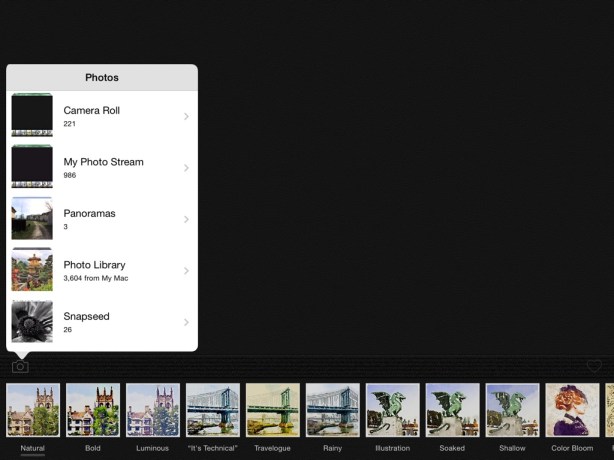Open the My Photo Stream album
The height and width of the screenshot is (460, 614).
point(102,168)
